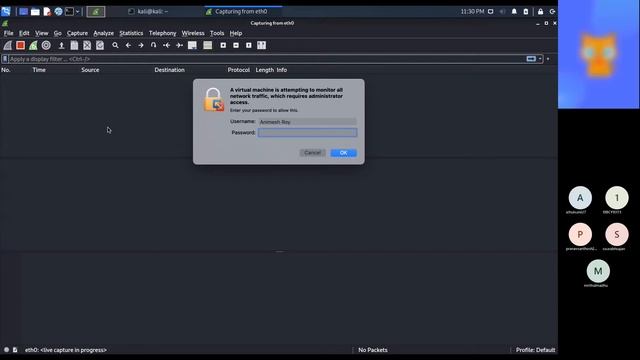Click the Profile: Default status bar entry

point(535,350)
